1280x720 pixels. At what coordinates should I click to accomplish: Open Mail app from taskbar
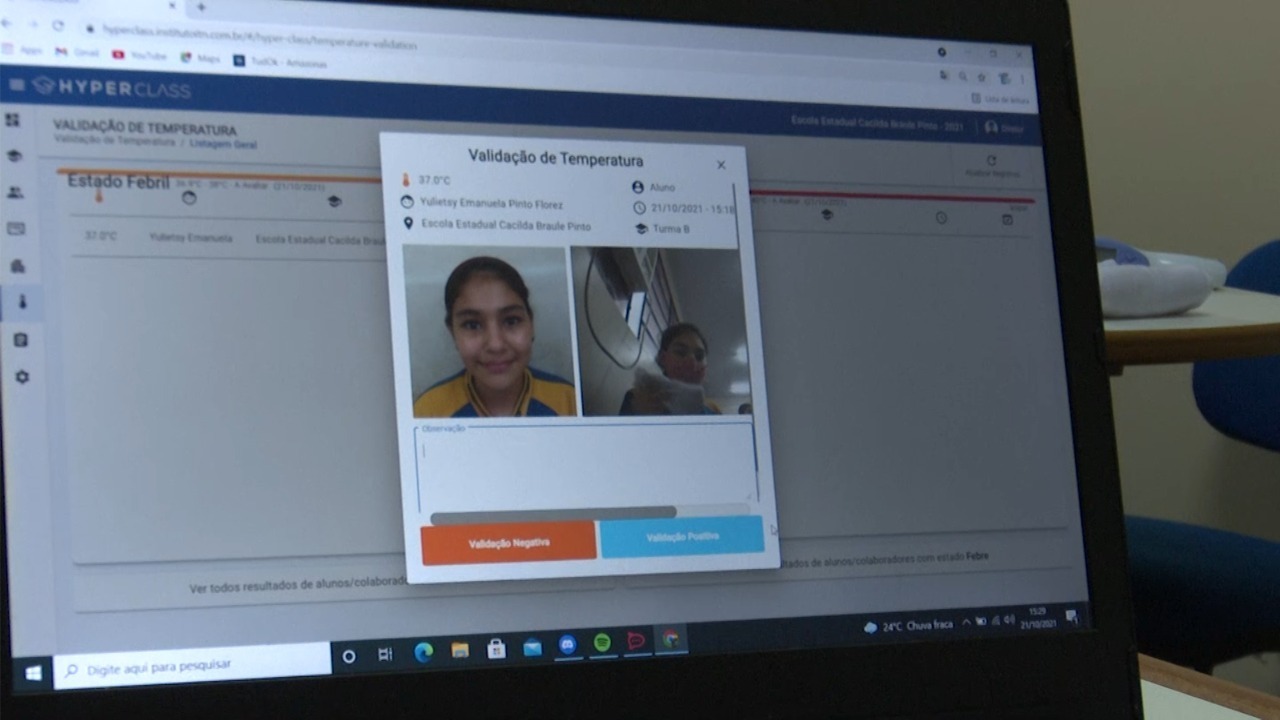(532, 647)
